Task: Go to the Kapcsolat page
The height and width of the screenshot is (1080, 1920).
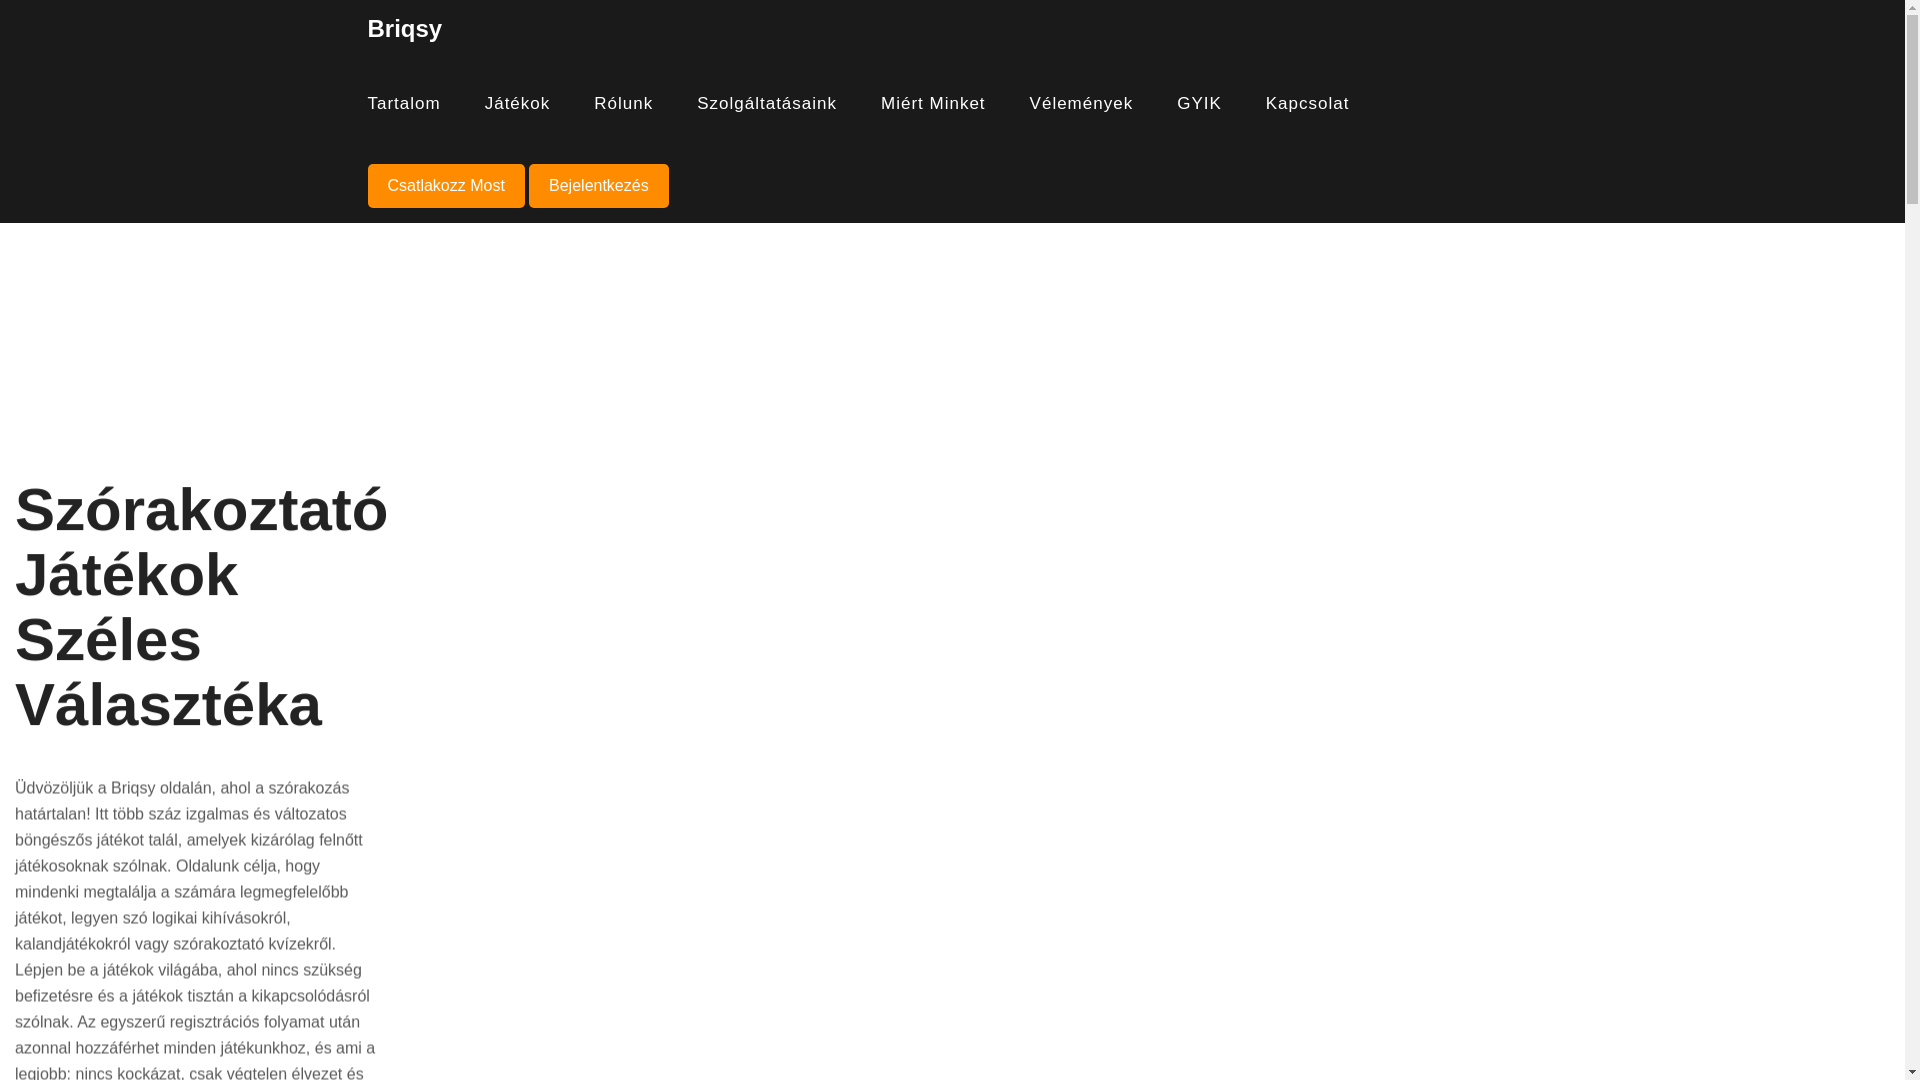Action: pos(1307,104)
